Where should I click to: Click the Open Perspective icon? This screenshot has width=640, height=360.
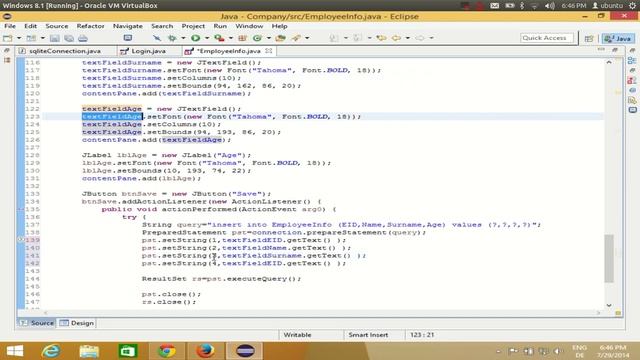point(589,38)
